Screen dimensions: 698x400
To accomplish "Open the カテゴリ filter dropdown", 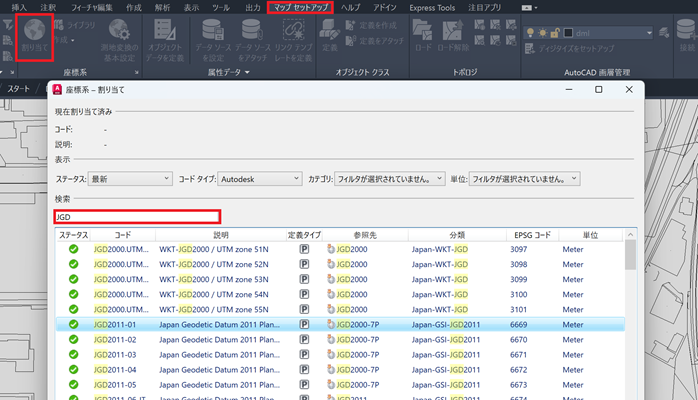I will click(390, 179).
